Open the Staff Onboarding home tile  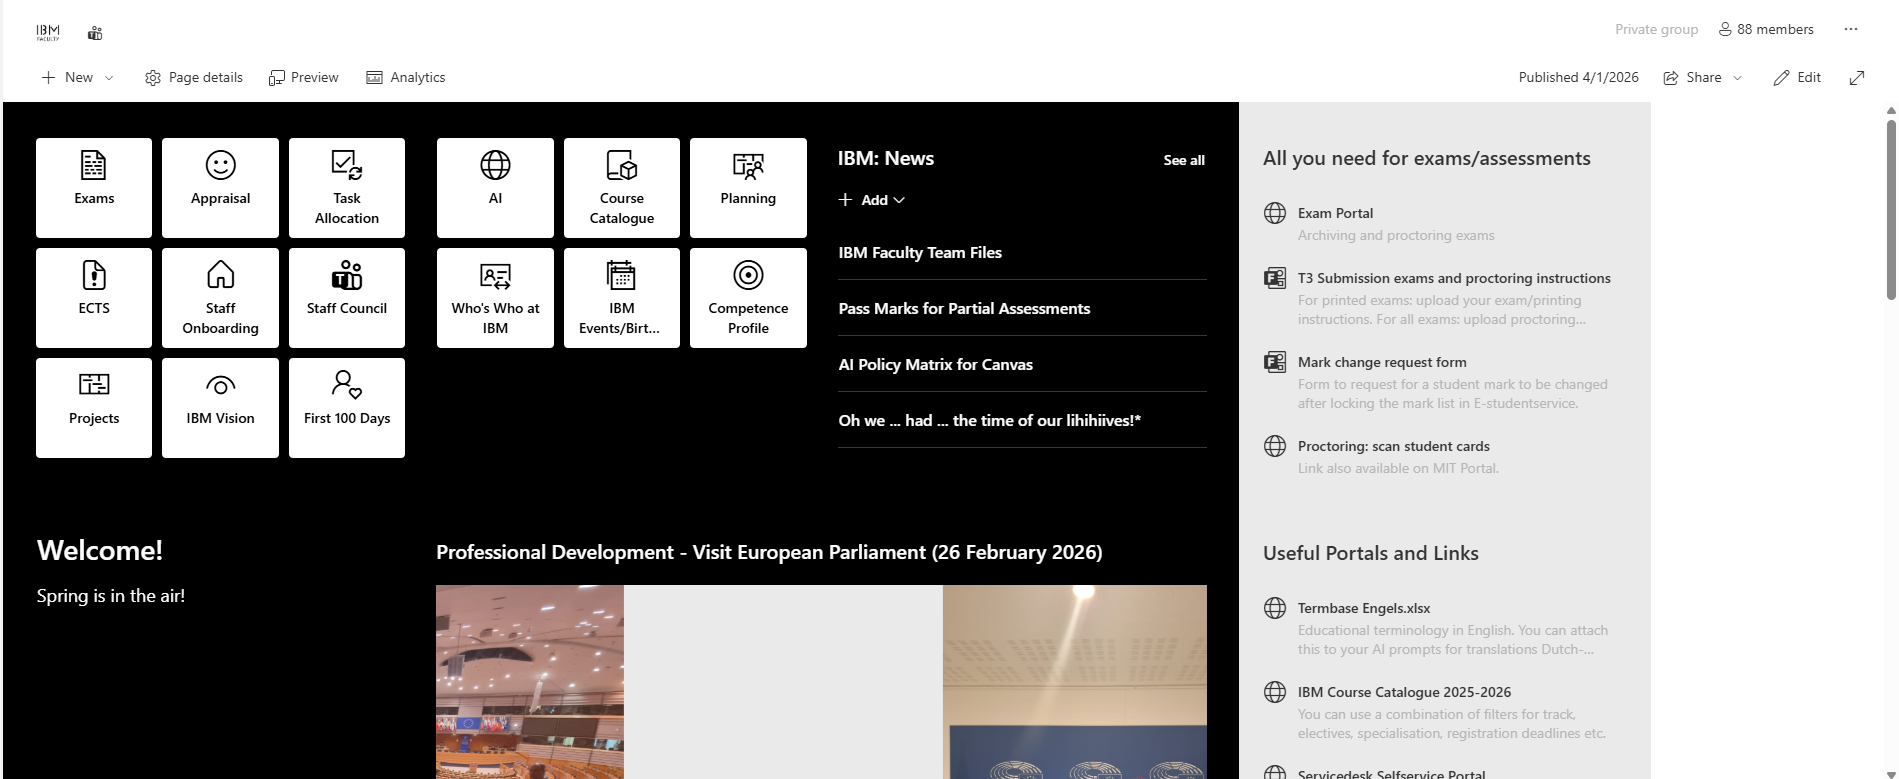tap(220, 298)
